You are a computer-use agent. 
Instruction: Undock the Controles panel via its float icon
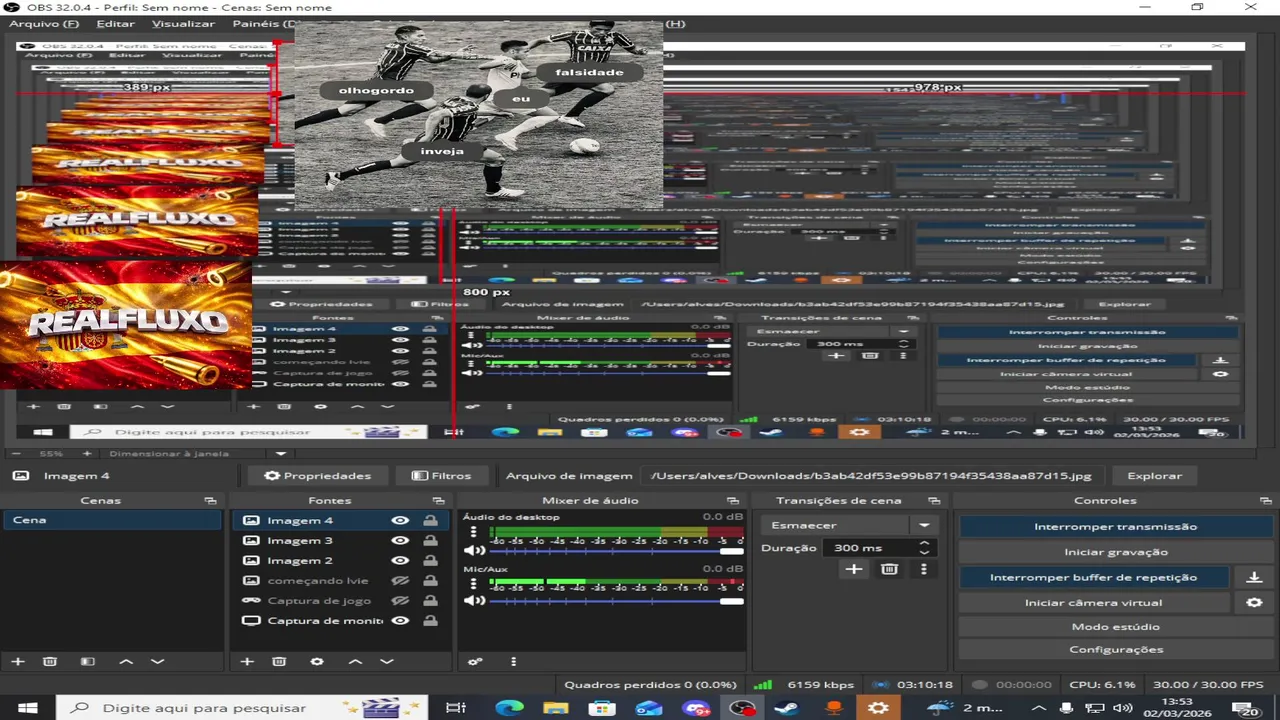(x=1264, y=500)
